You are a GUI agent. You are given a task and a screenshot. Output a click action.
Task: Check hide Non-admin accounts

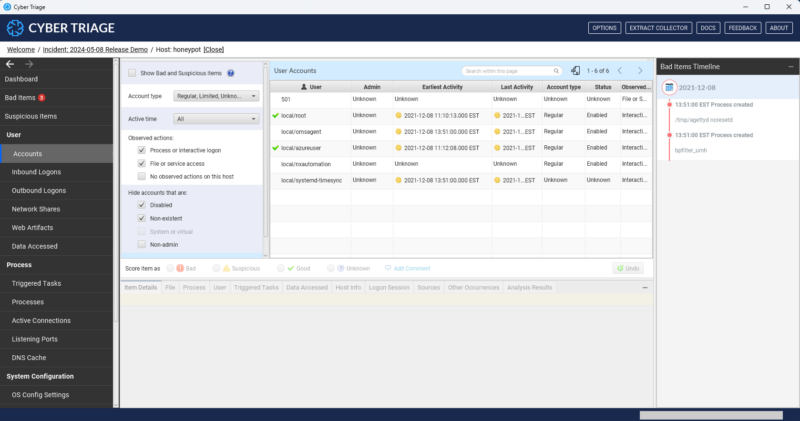[141, 244]
